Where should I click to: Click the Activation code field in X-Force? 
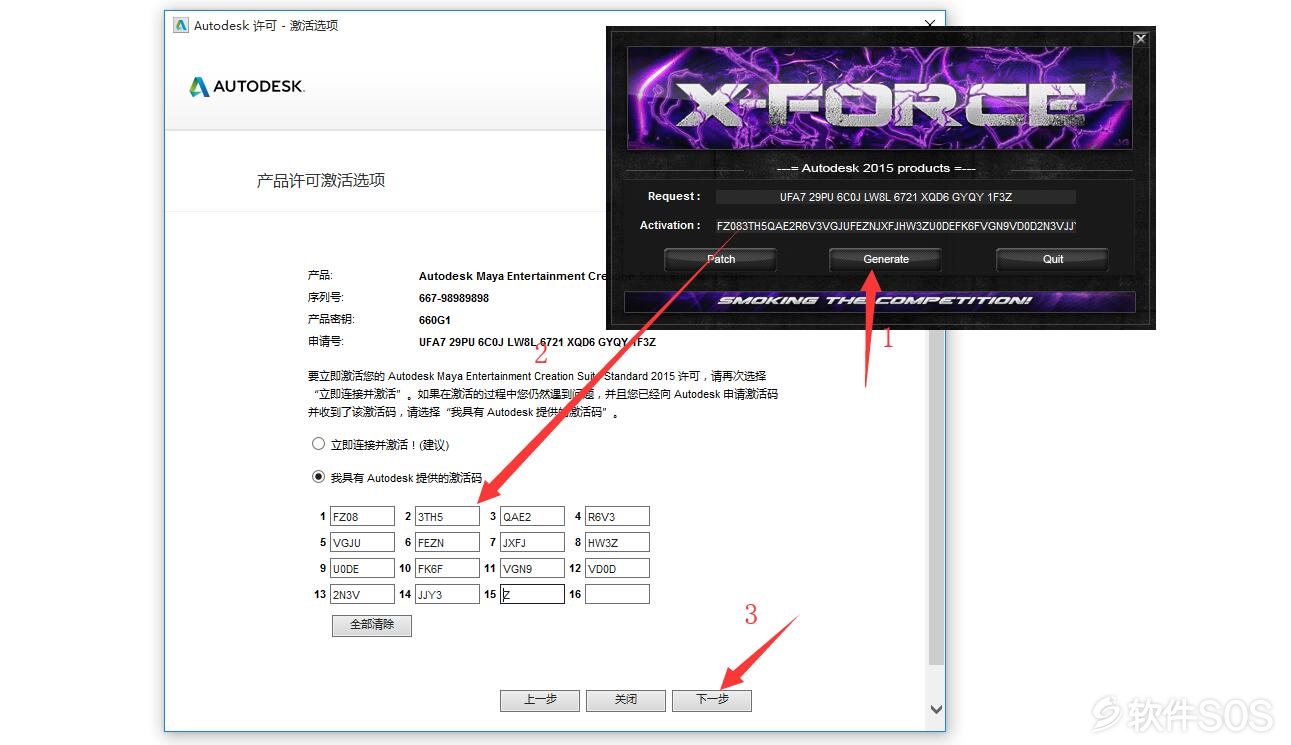point(896,226)
